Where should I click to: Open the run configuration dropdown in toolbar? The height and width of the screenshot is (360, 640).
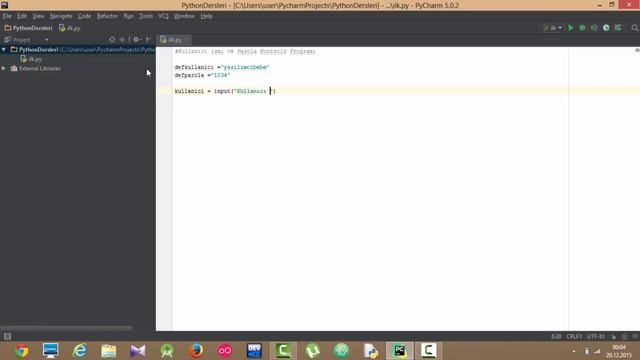pyautogui.click(x=552, y=28)
